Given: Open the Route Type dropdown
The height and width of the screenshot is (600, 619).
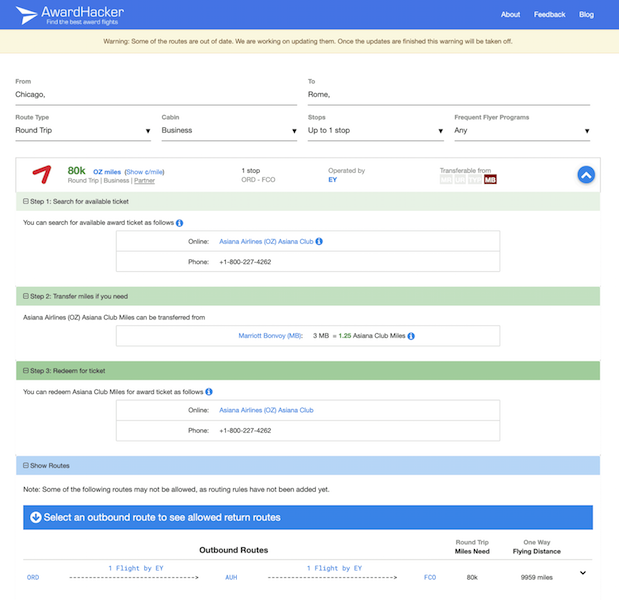Looking at the screenshot, I should [x=83, y=131].
